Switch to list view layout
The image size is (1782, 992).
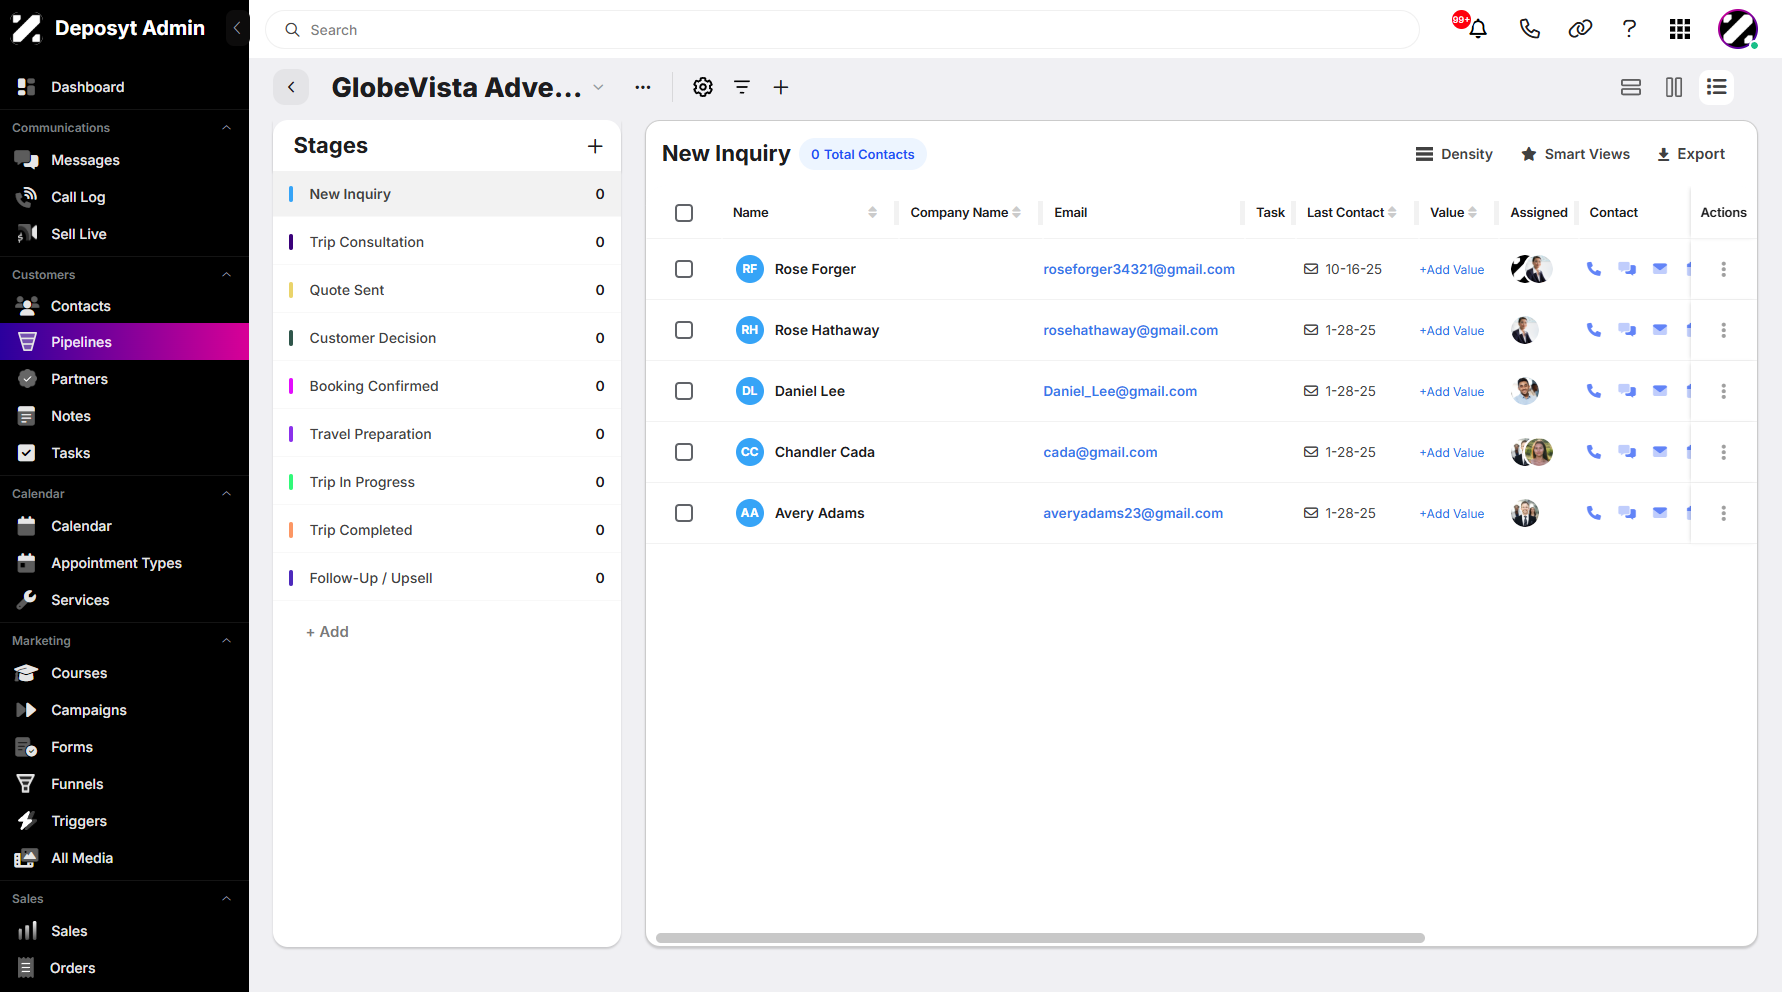click(1717, 87)
